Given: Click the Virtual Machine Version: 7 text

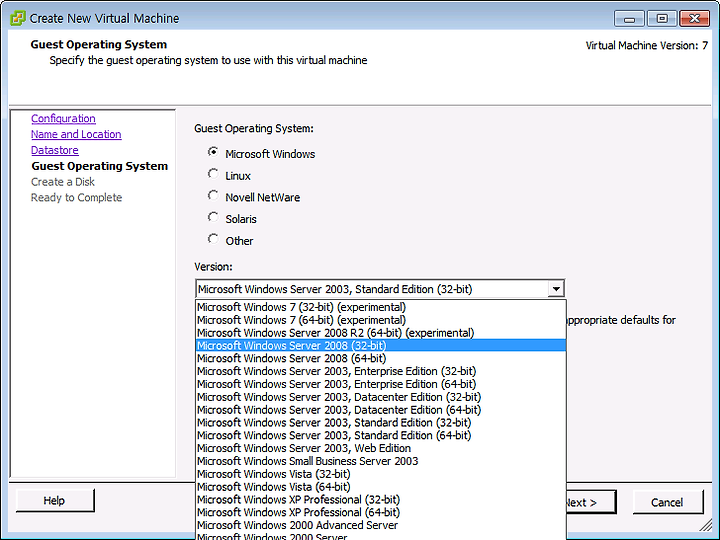Looking at the screenshot, I should 647,45.
